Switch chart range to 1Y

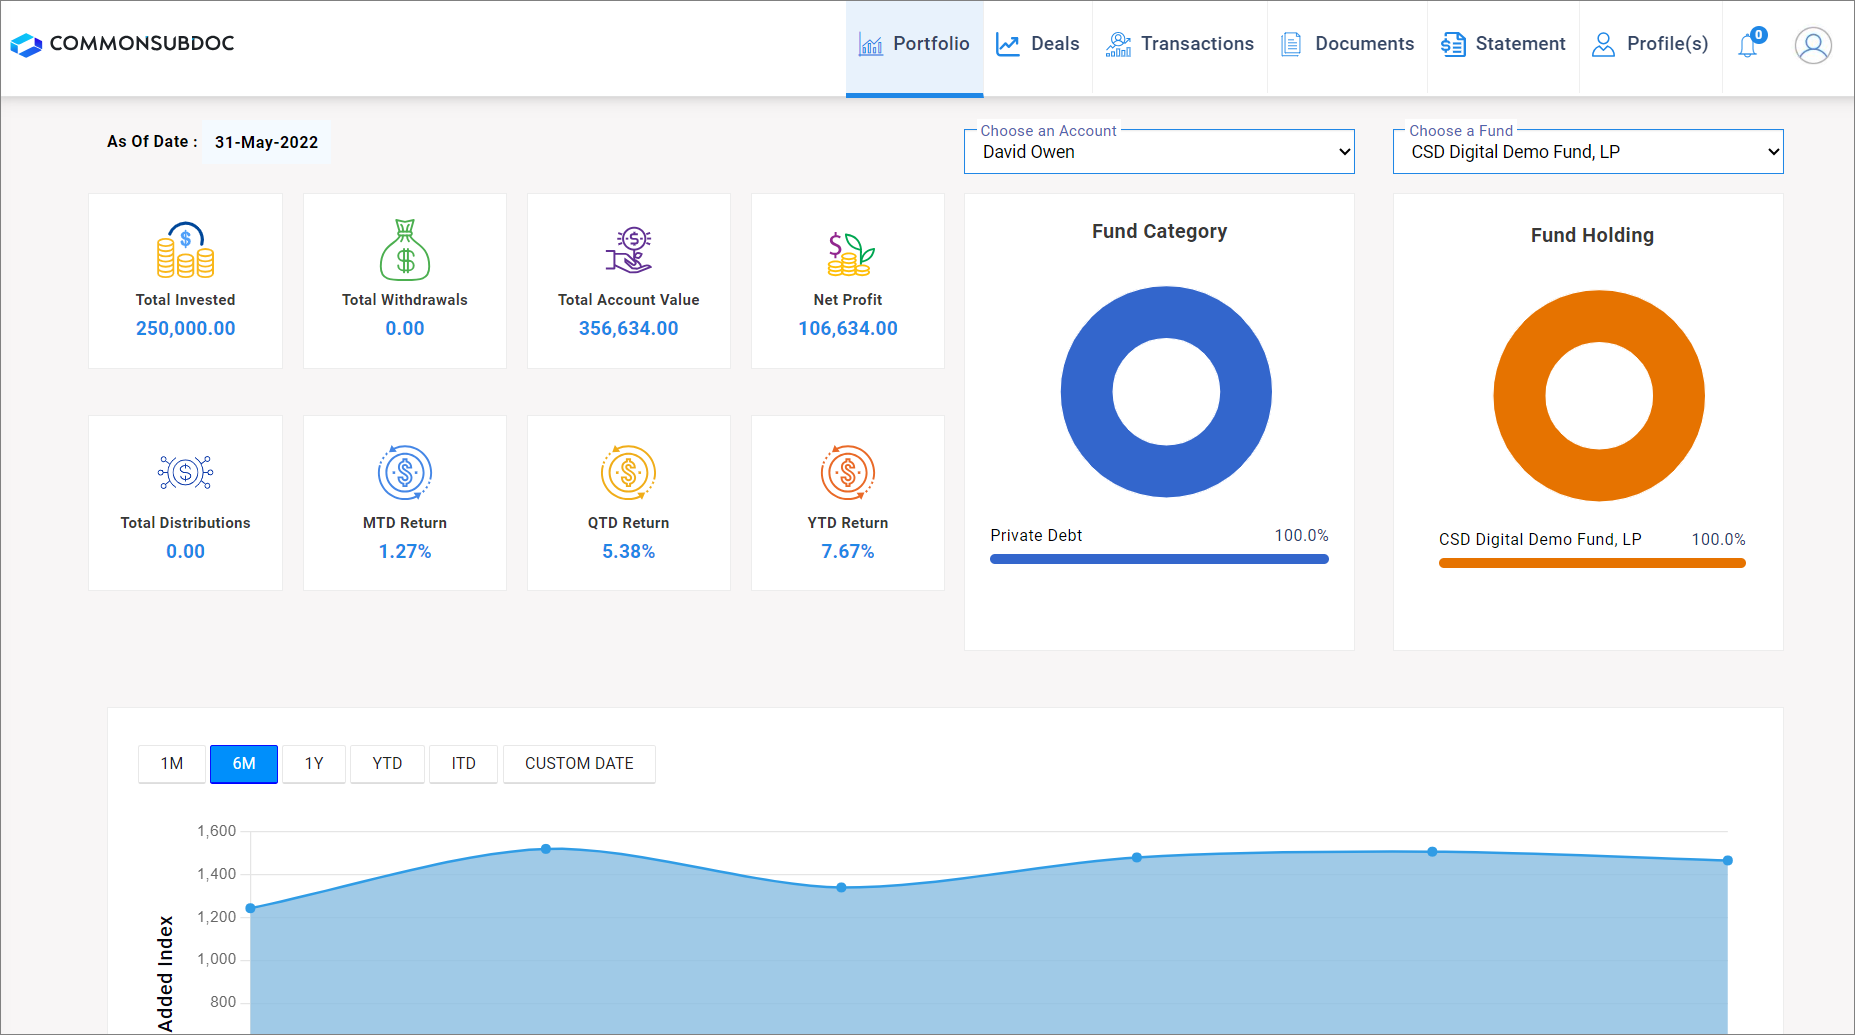coord(314,764)
